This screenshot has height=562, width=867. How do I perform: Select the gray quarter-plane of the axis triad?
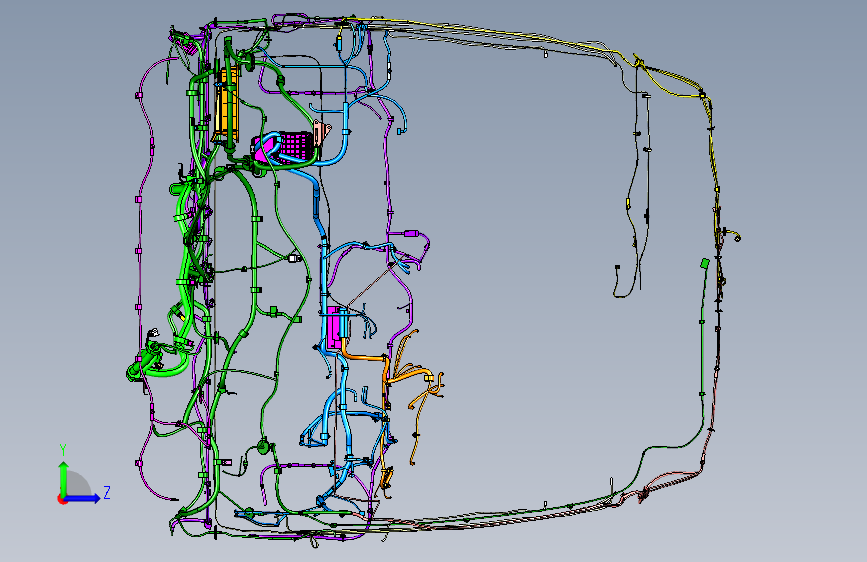(x=78, y=484)
